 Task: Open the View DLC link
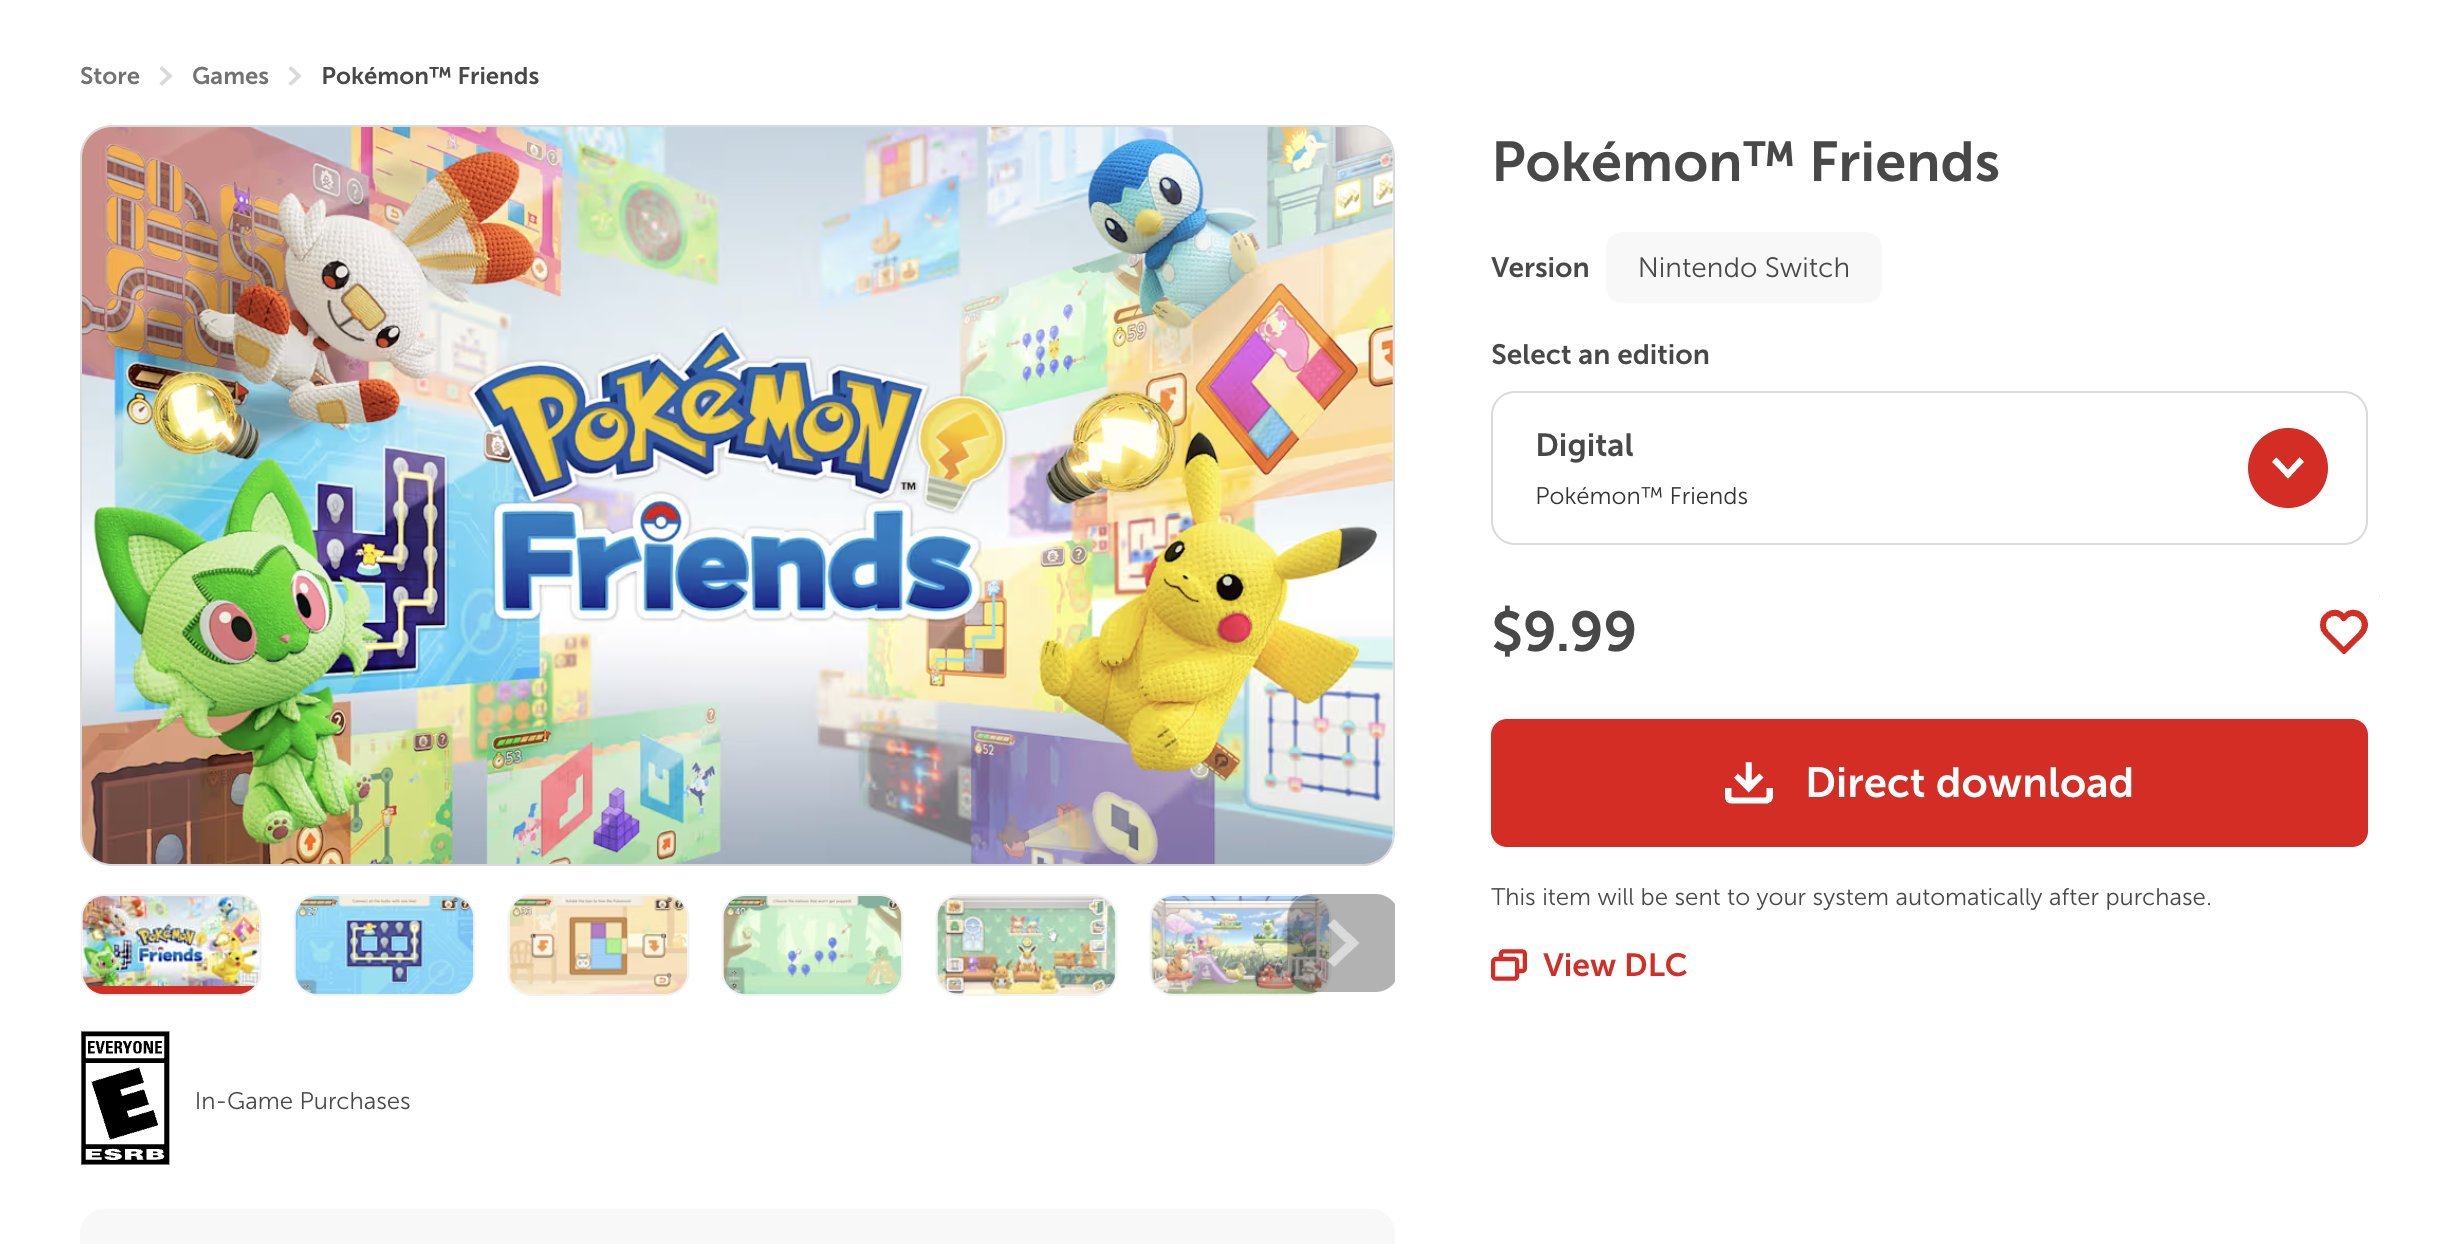pos(1614,965)
